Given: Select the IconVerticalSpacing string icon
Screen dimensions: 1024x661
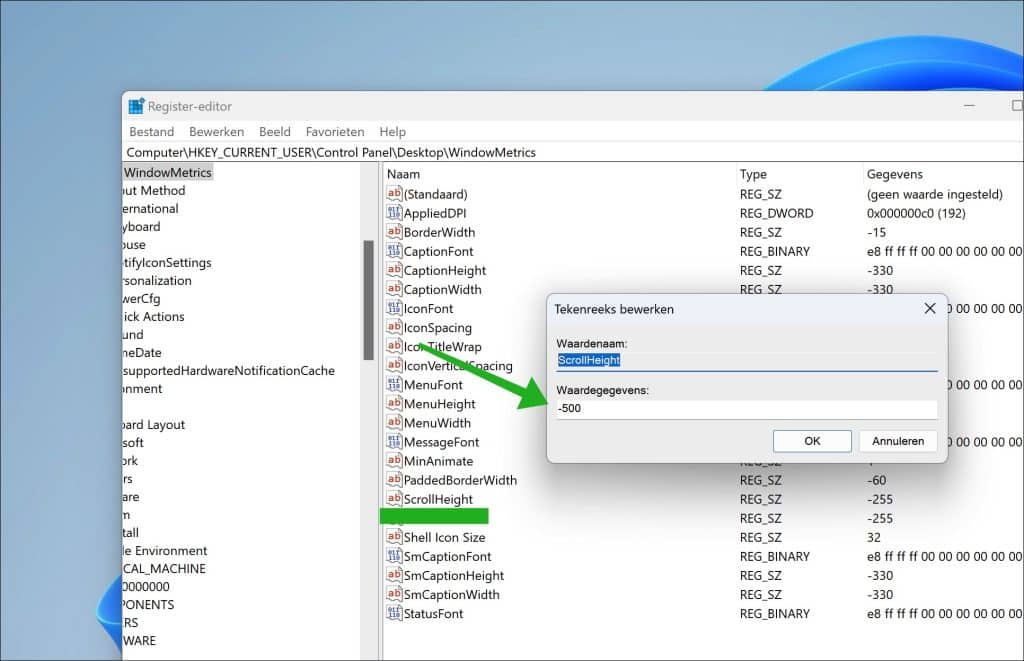Looking at the screenshot, I should [394, 365].
